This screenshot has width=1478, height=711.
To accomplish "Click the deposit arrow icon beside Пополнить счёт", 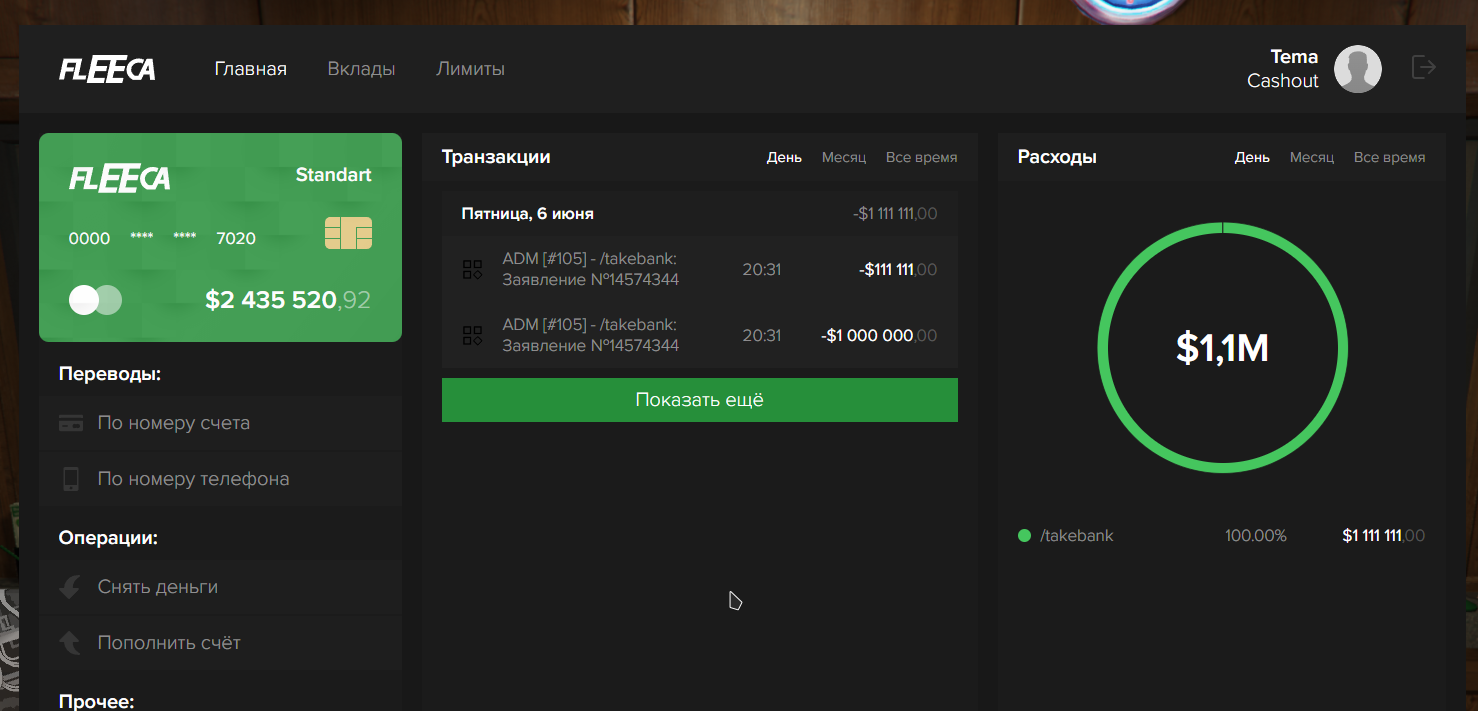I will pyautogui.click(x=70, y=642).
